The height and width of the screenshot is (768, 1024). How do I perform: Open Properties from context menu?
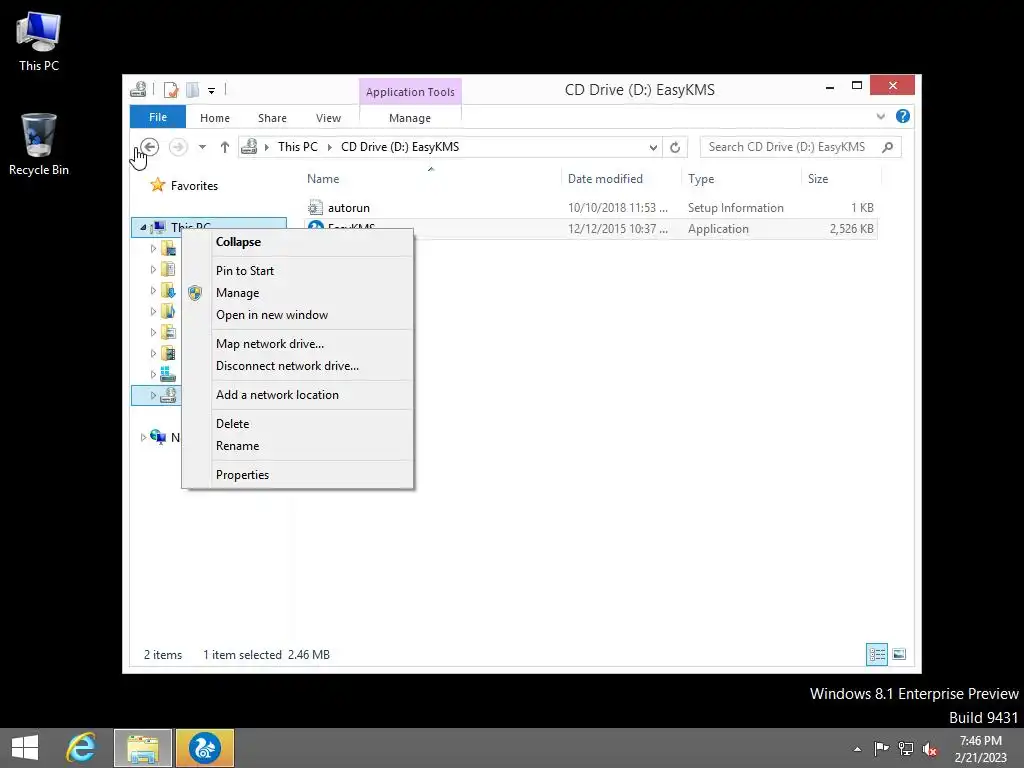[297, 475]
